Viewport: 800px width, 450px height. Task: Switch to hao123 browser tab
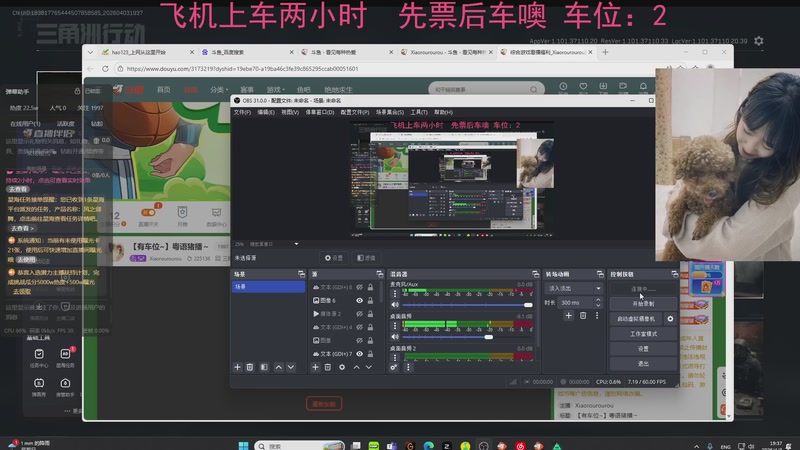(148, 52)
